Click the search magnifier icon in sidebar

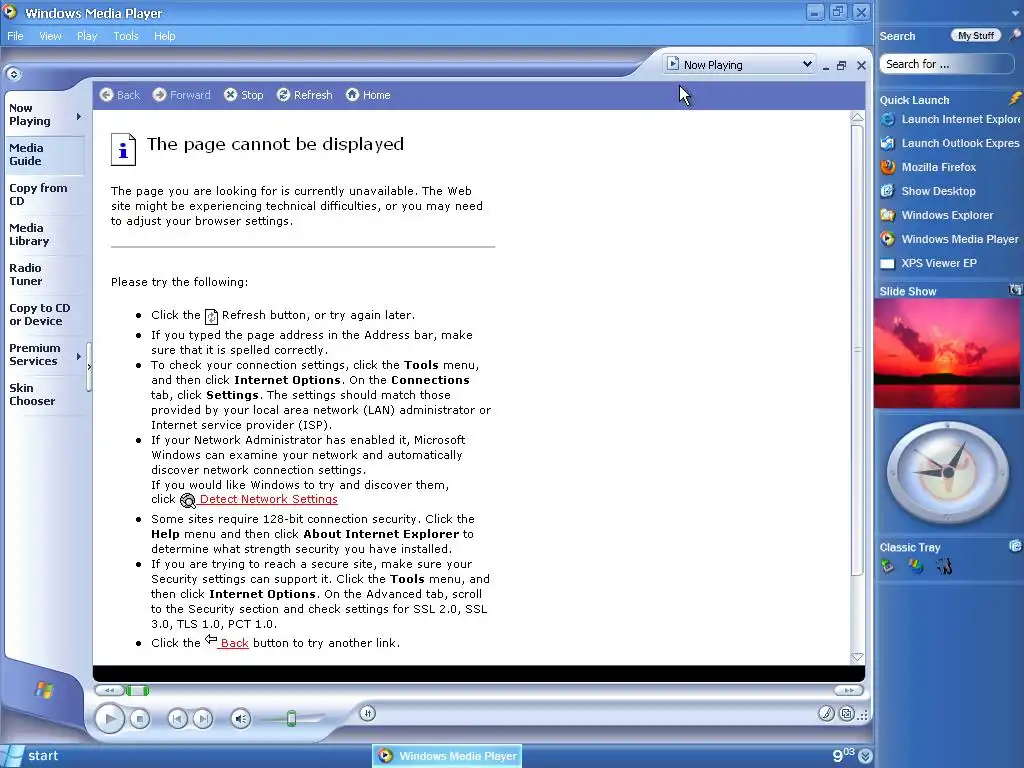coord(1016,35)
